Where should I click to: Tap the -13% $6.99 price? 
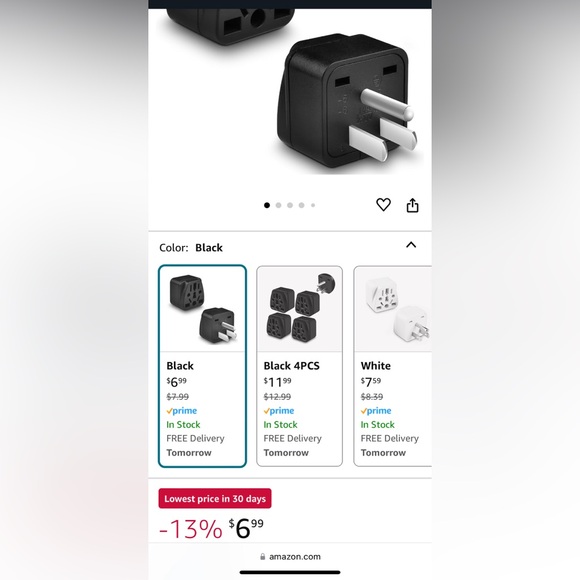click(211, 528)
